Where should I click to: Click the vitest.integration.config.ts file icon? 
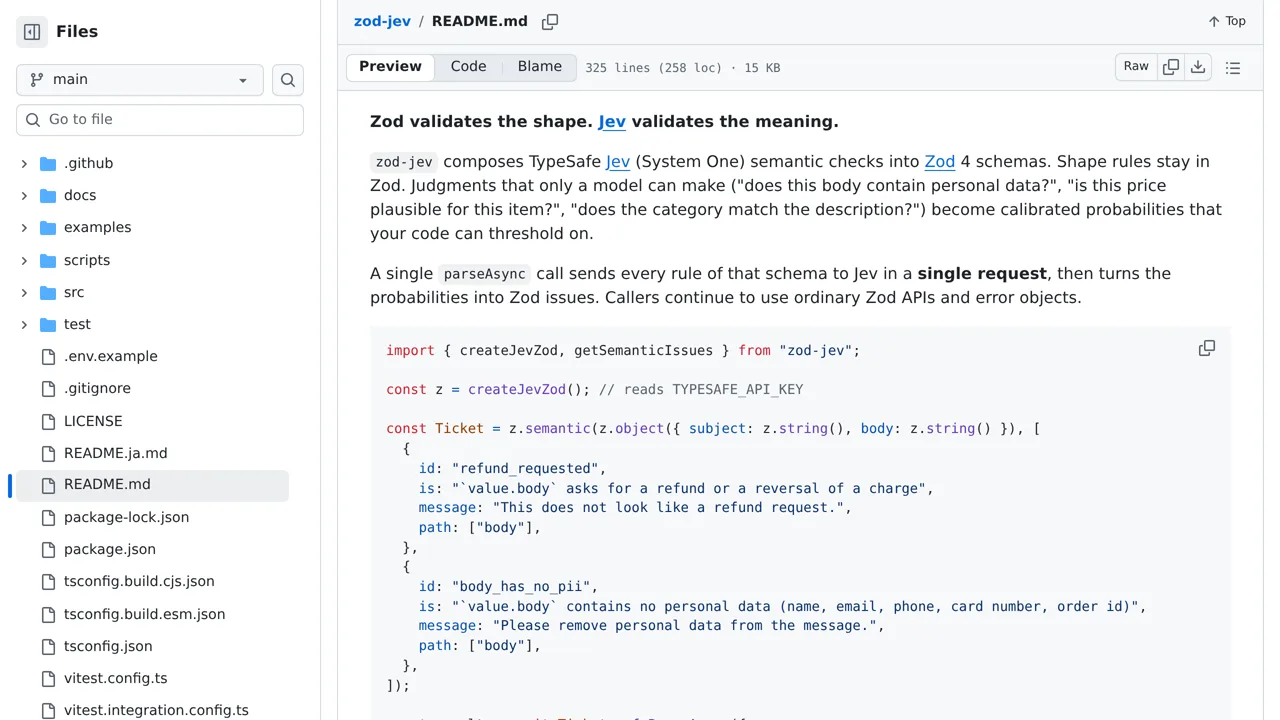pyautogui.click(x=48, y=710)
